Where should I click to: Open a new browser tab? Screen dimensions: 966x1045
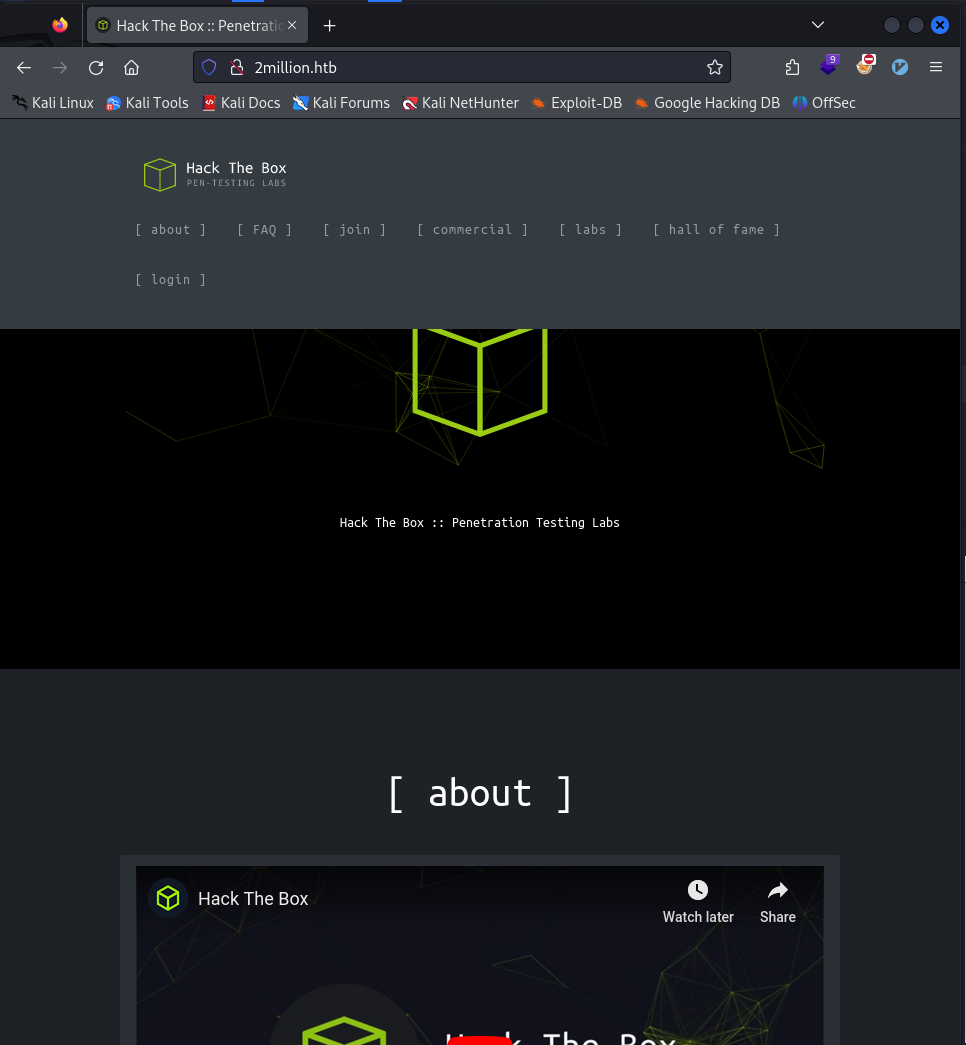coord(329,25)
